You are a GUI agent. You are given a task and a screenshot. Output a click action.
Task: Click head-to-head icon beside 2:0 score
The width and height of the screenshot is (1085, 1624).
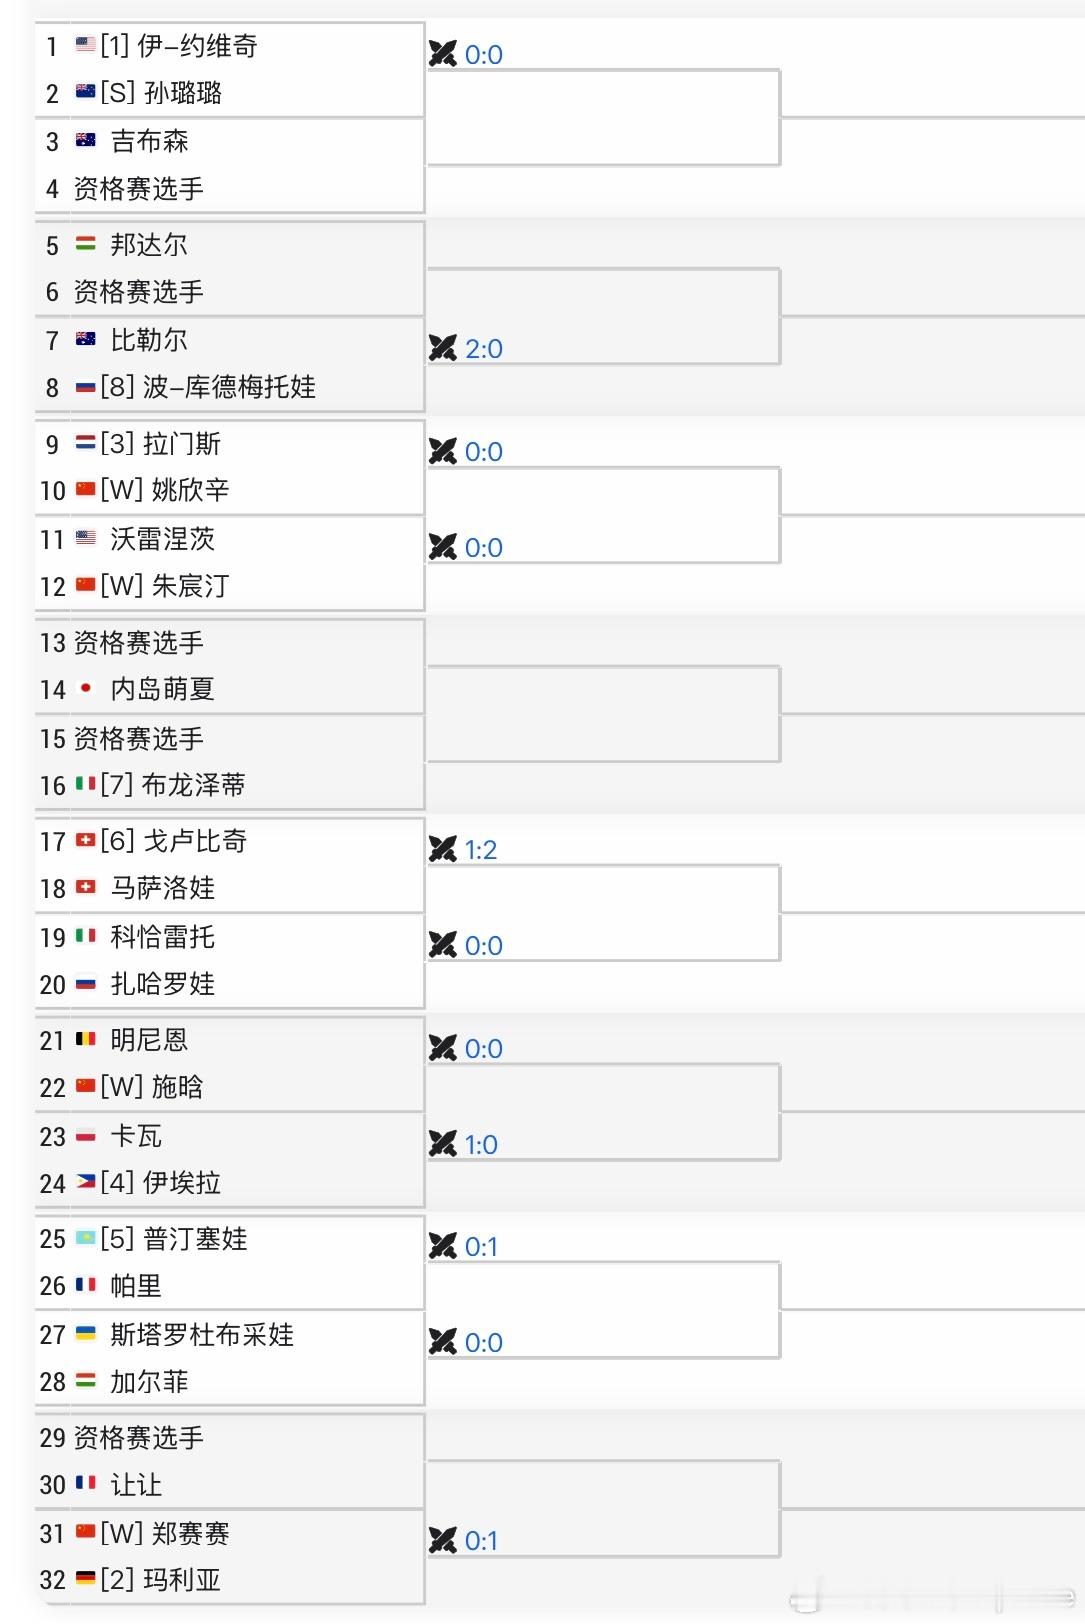point(443,348)
